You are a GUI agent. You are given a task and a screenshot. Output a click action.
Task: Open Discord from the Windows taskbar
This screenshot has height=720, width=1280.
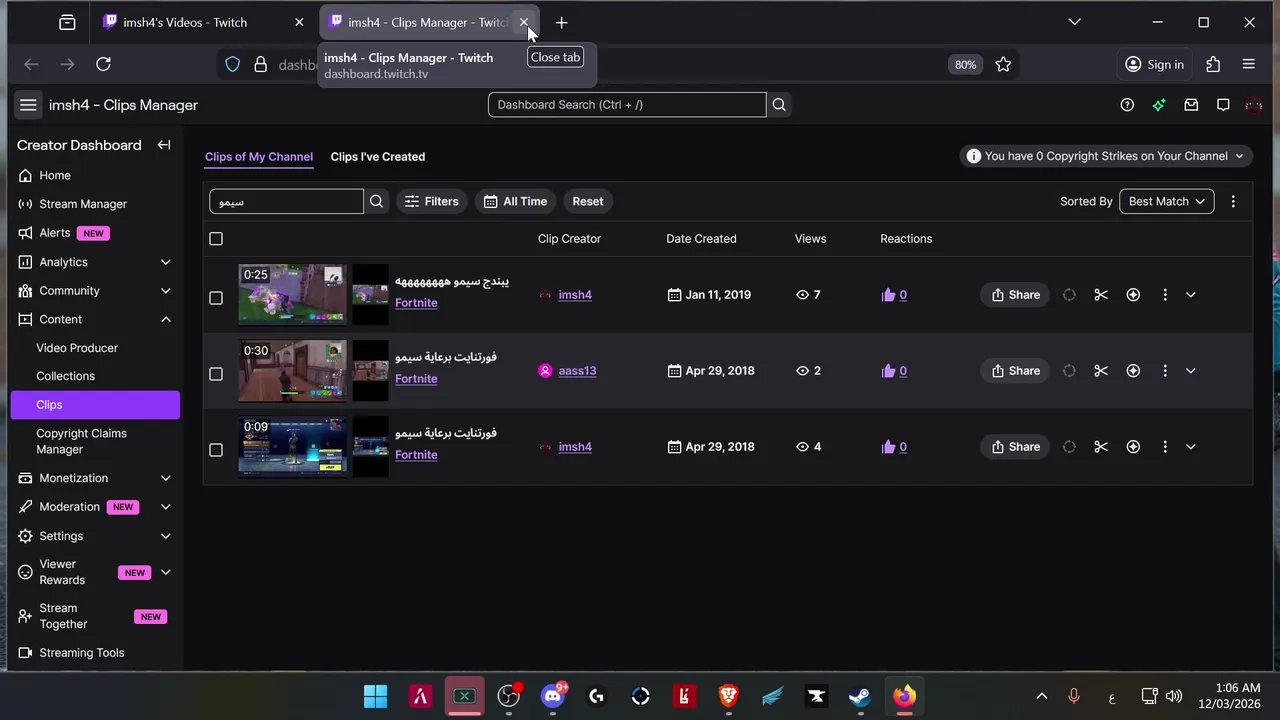click(x=552, y=696)
